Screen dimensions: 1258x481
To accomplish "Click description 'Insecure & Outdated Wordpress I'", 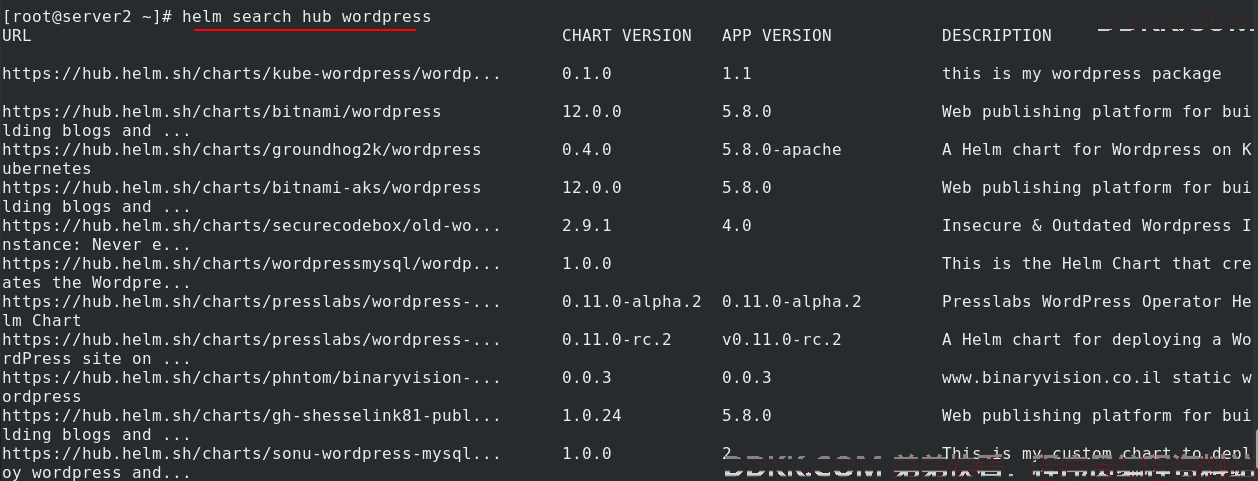I will point(1097,225).
